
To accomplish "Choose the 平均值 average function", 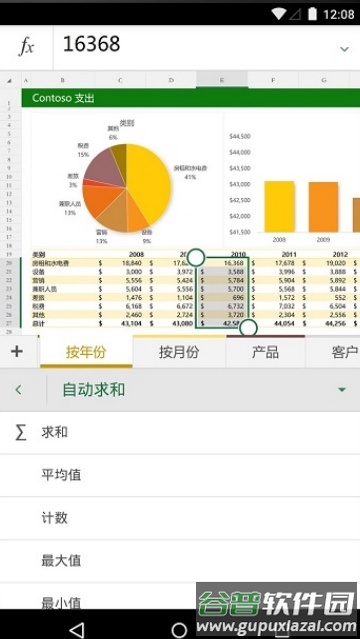I will click(180, 475).
